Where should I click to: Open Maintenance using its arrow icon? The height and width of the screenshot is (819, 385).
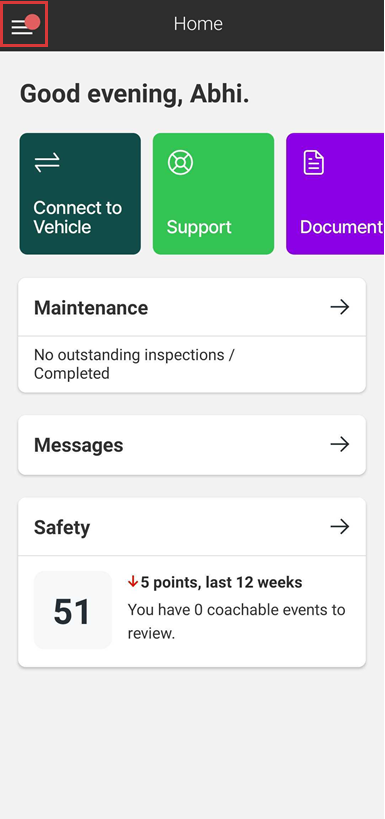[340, 307]
